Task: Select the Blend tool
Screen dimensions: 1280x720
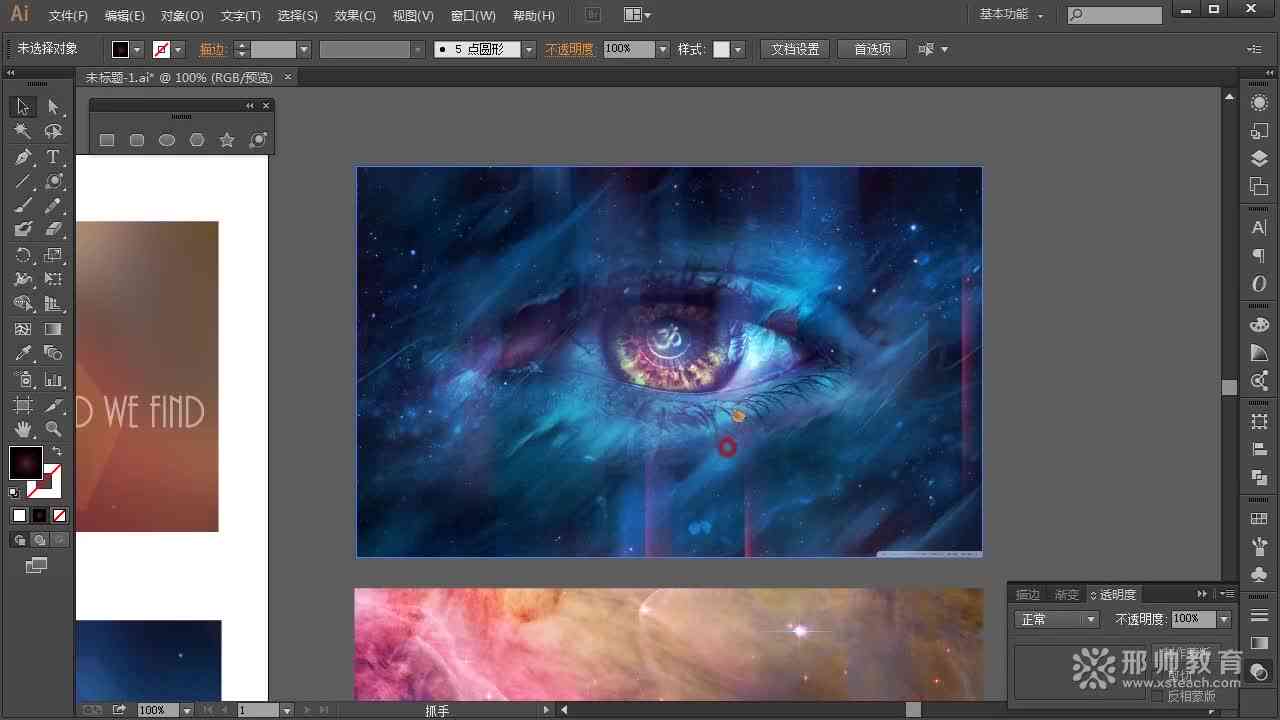Action: click(53, 354)
